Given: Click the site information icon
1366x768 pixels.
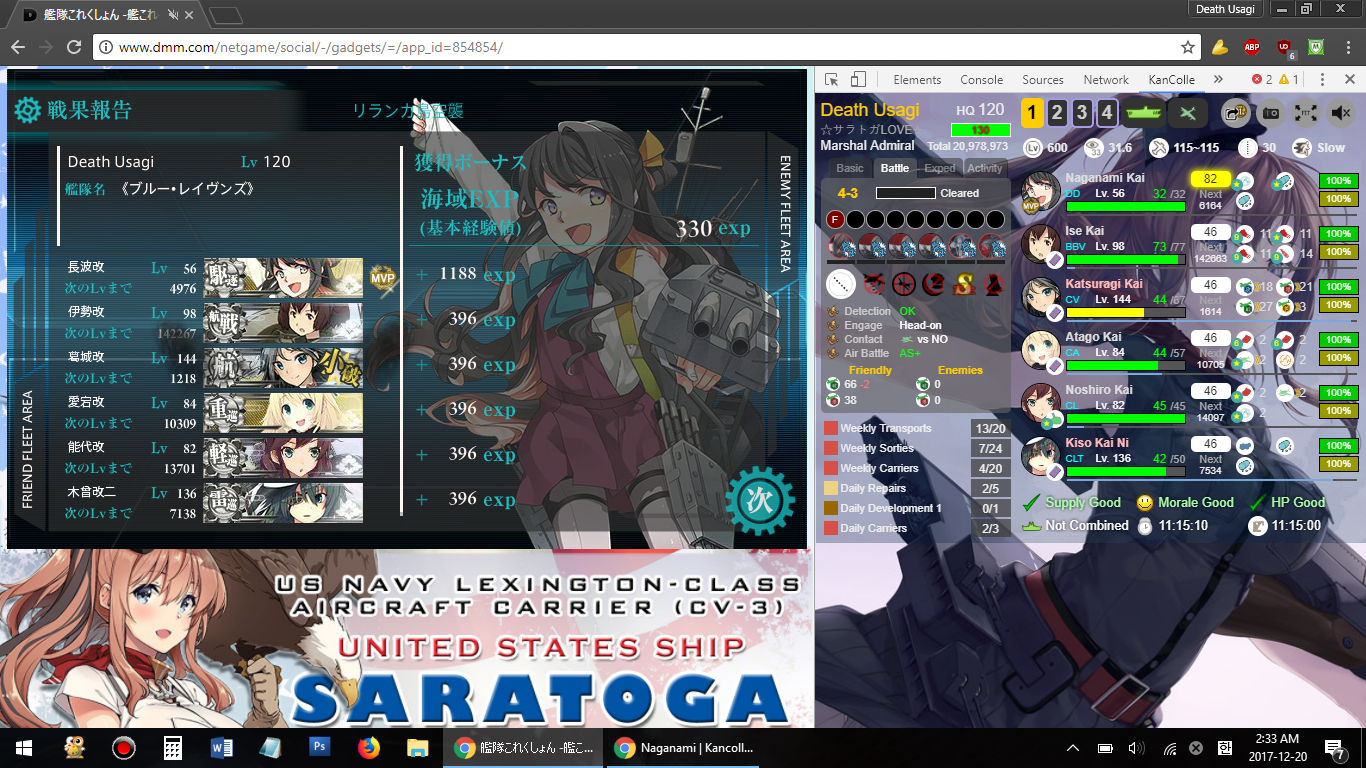Looking at the screenshot, I should click(x=105, y=47).
